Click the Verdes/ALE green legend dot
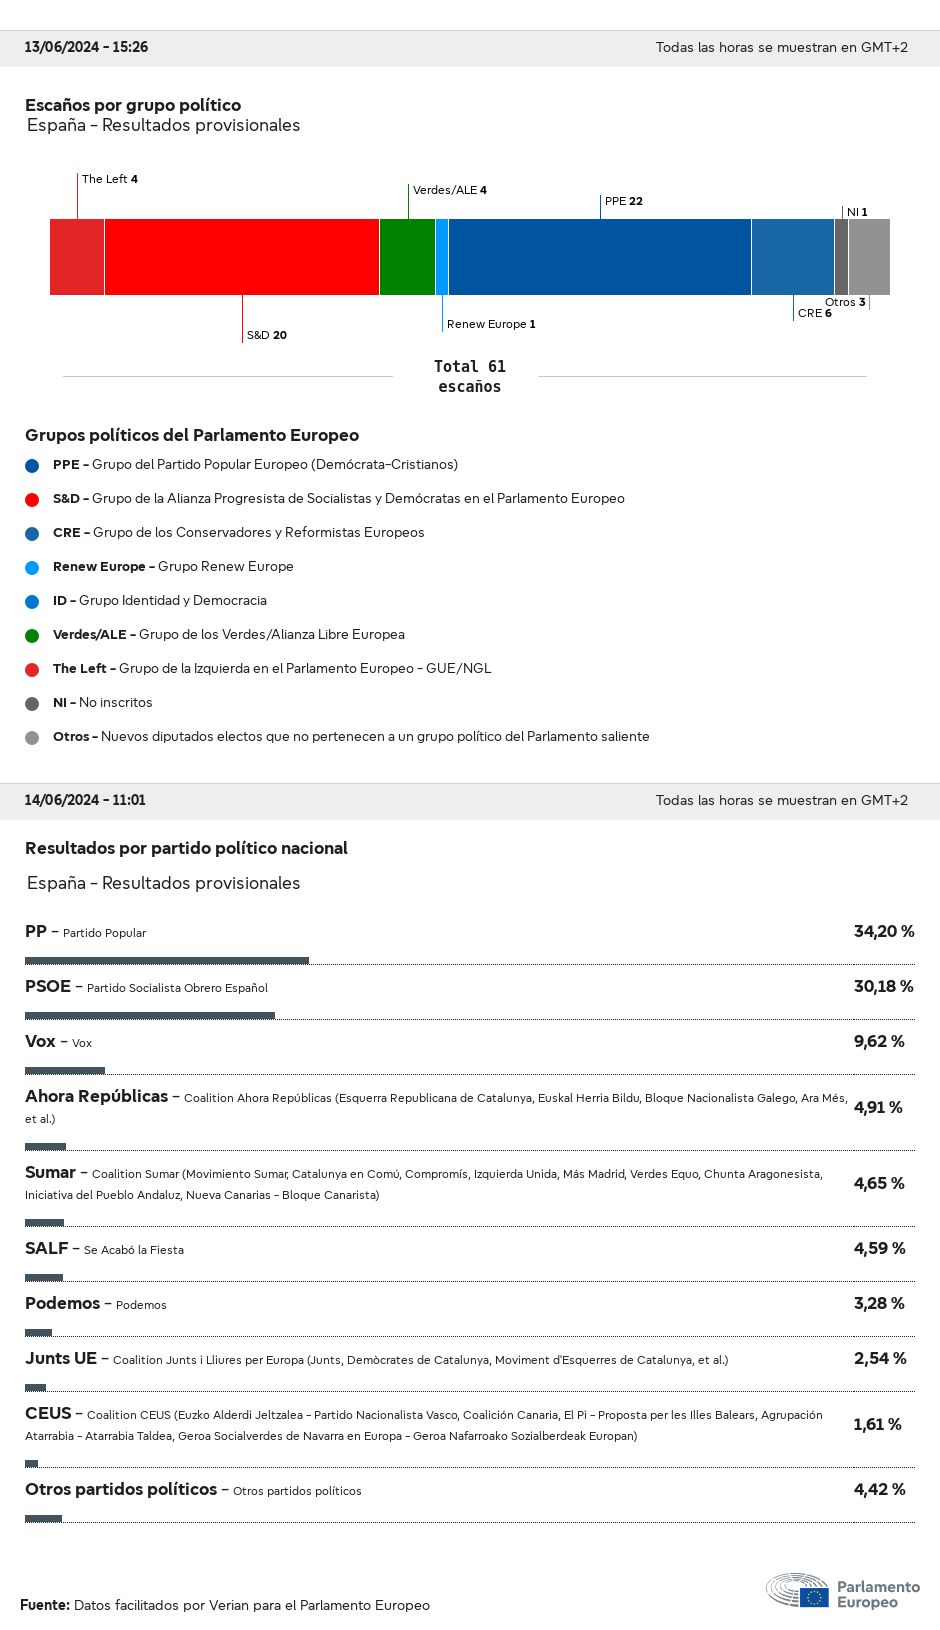Screen dimensions: 940x1630 coord(32,635)
